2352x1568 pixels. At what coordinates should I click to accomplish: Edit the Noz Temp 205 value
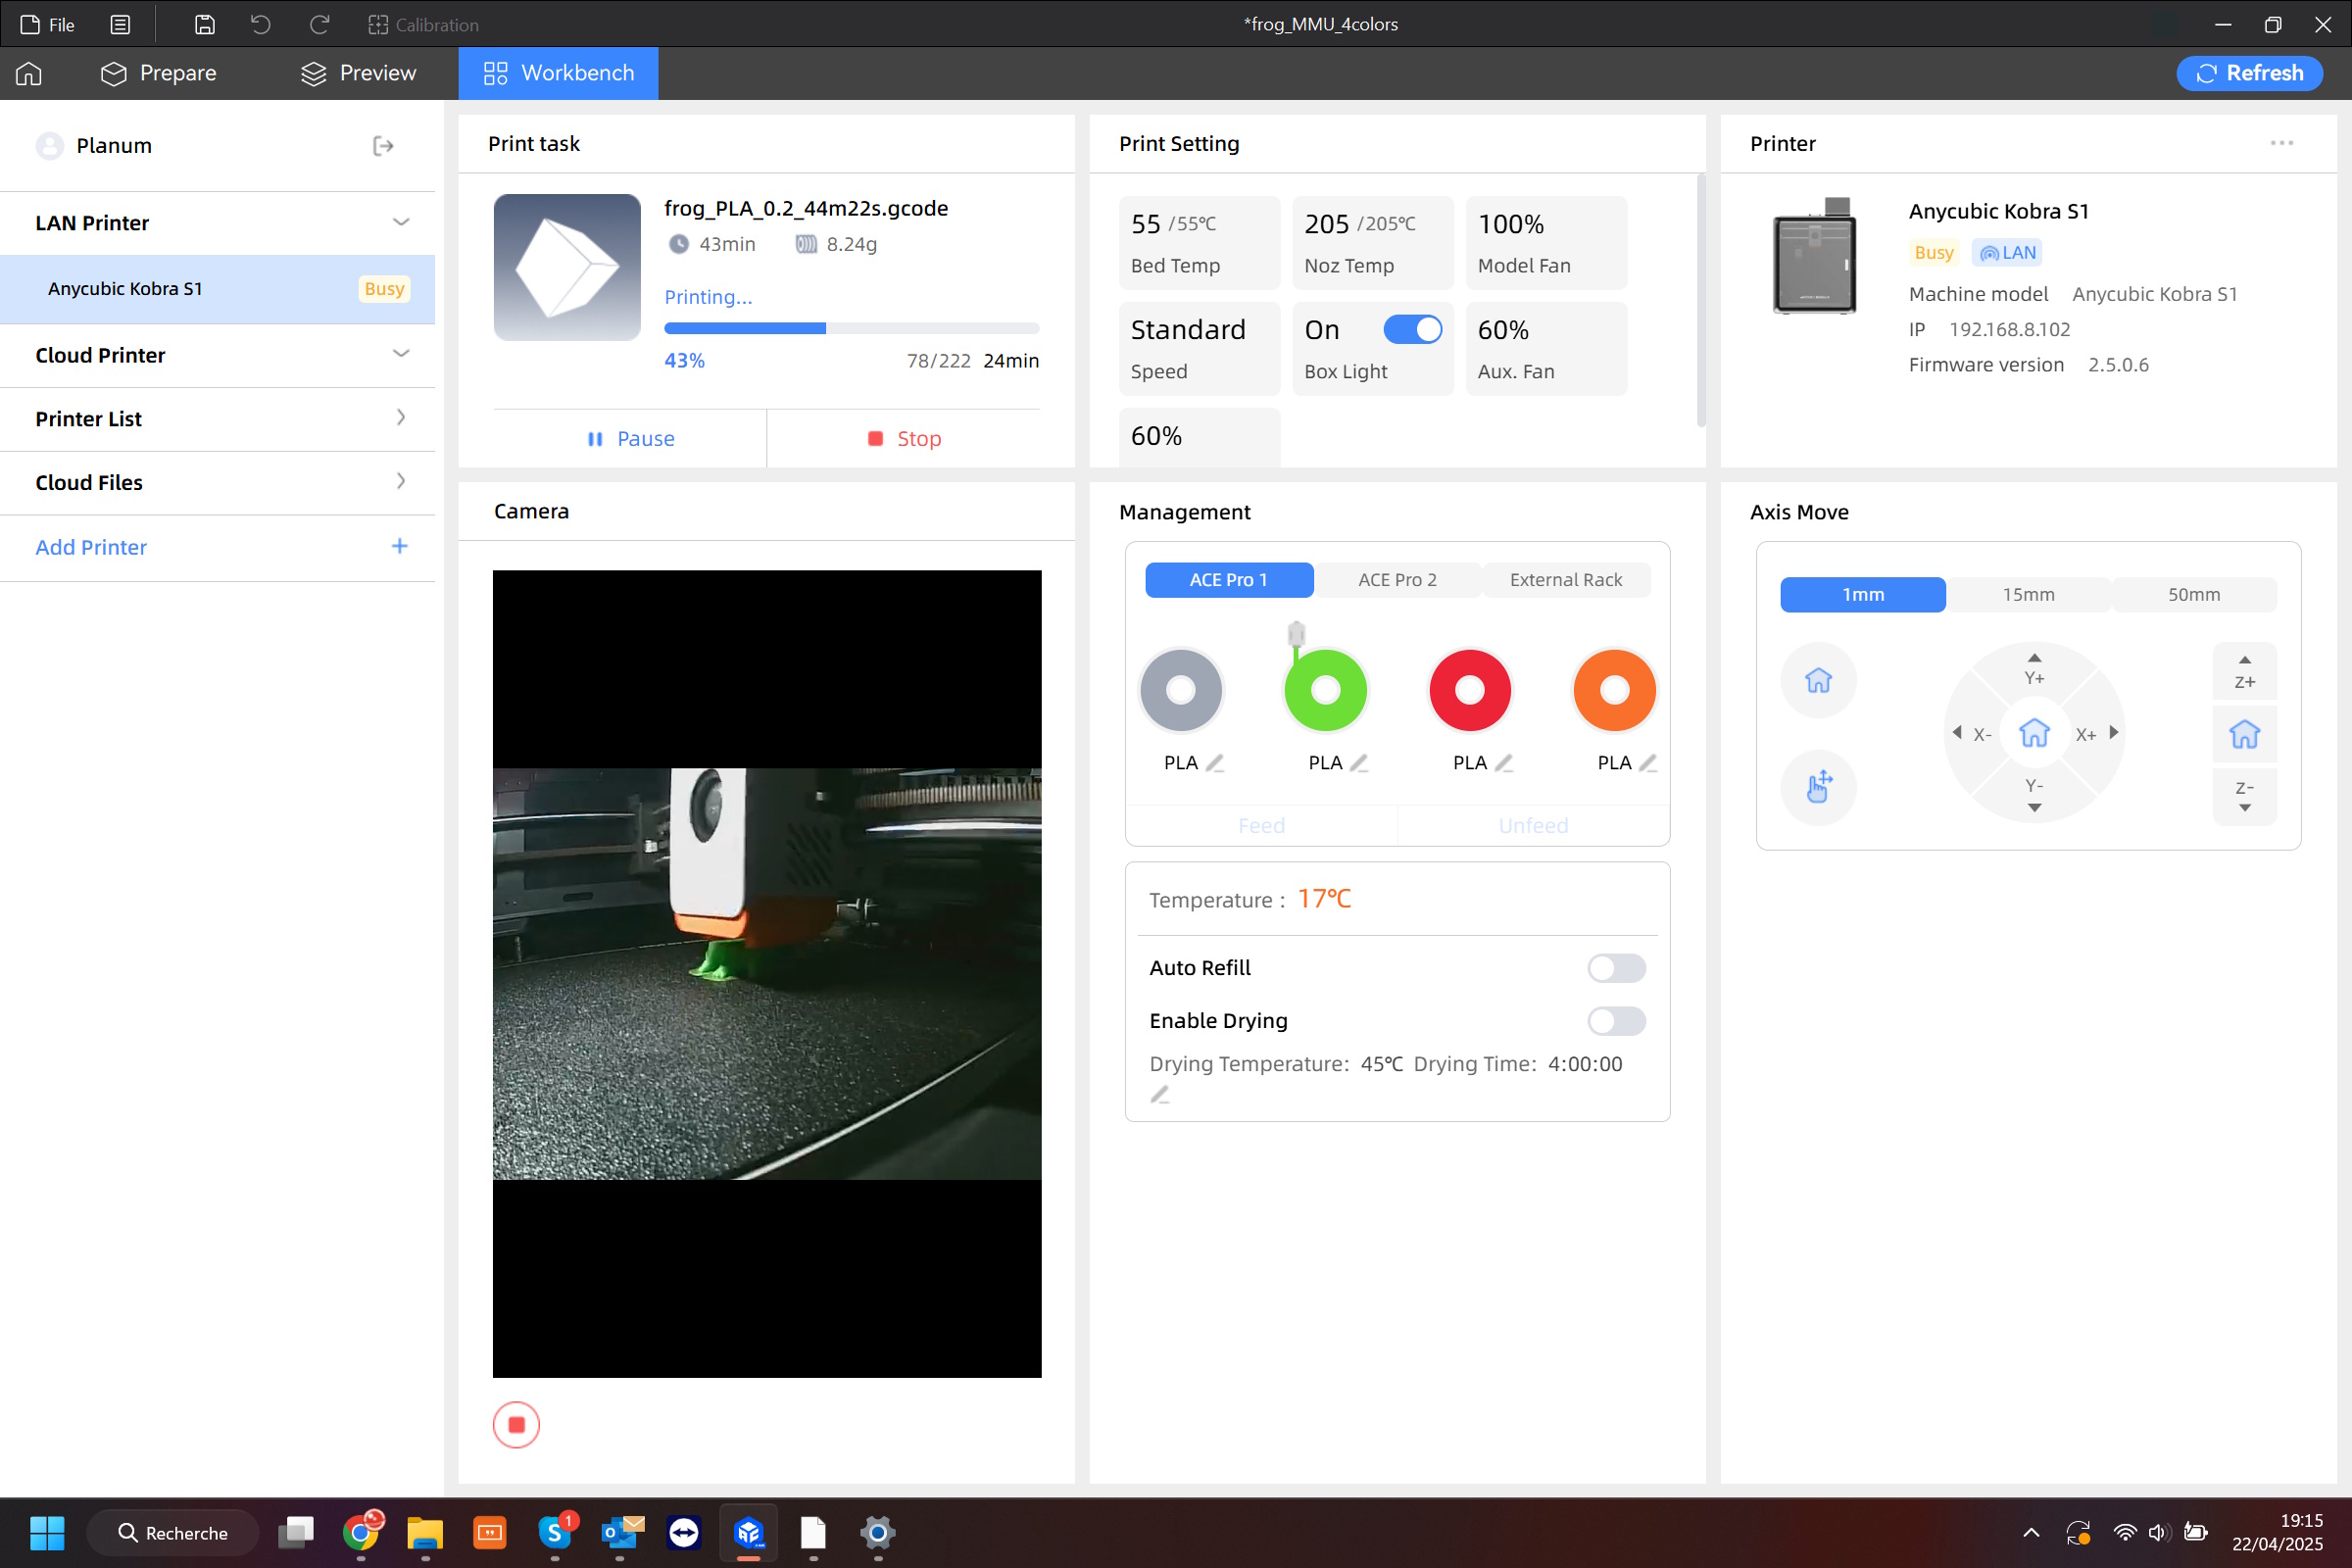[1372, 243]
